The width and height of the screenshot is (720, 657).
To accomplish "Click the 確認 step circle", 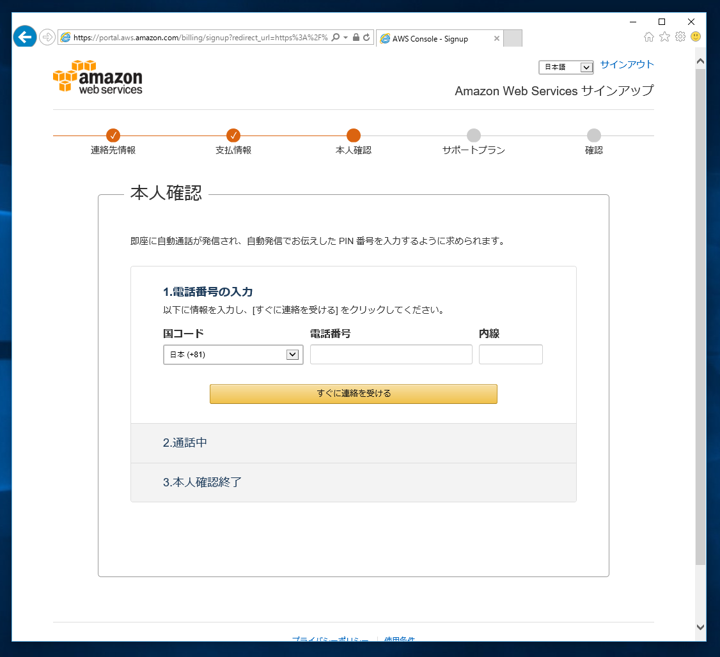I will pyautogui.click(x=594, y=135).
